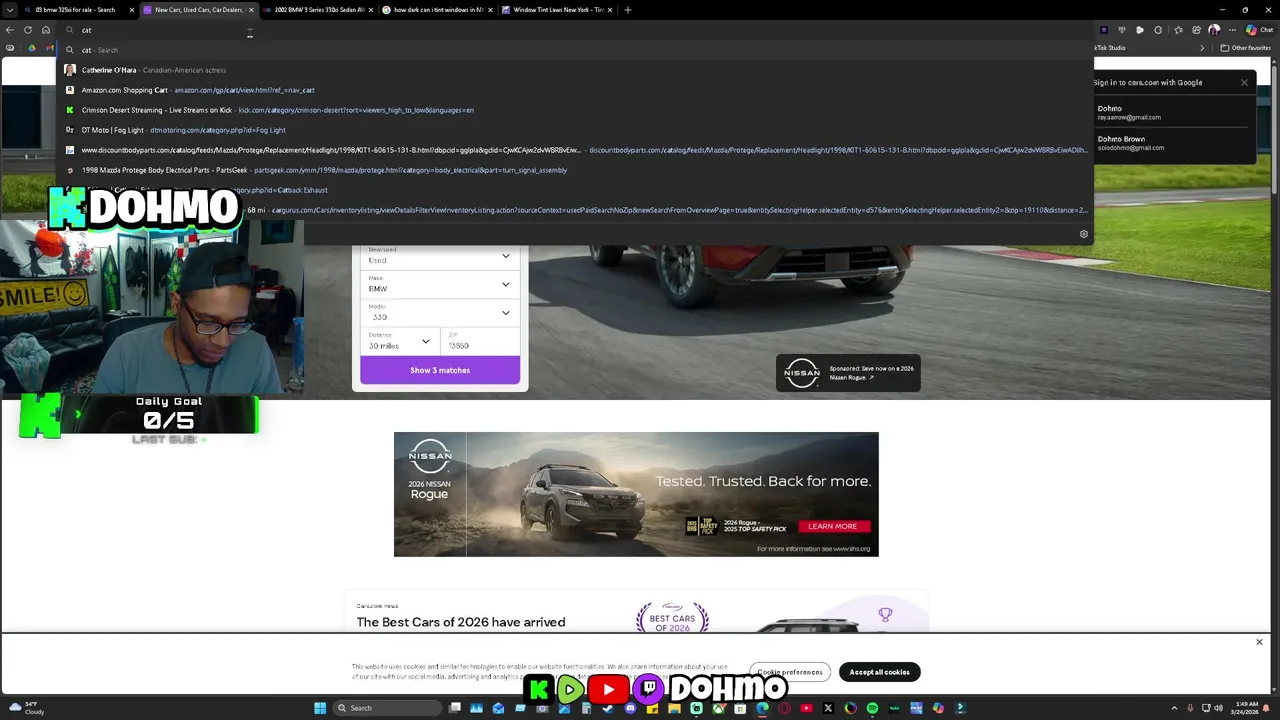
Task: Click the ZIP input field
Action: tap(481, 341)
